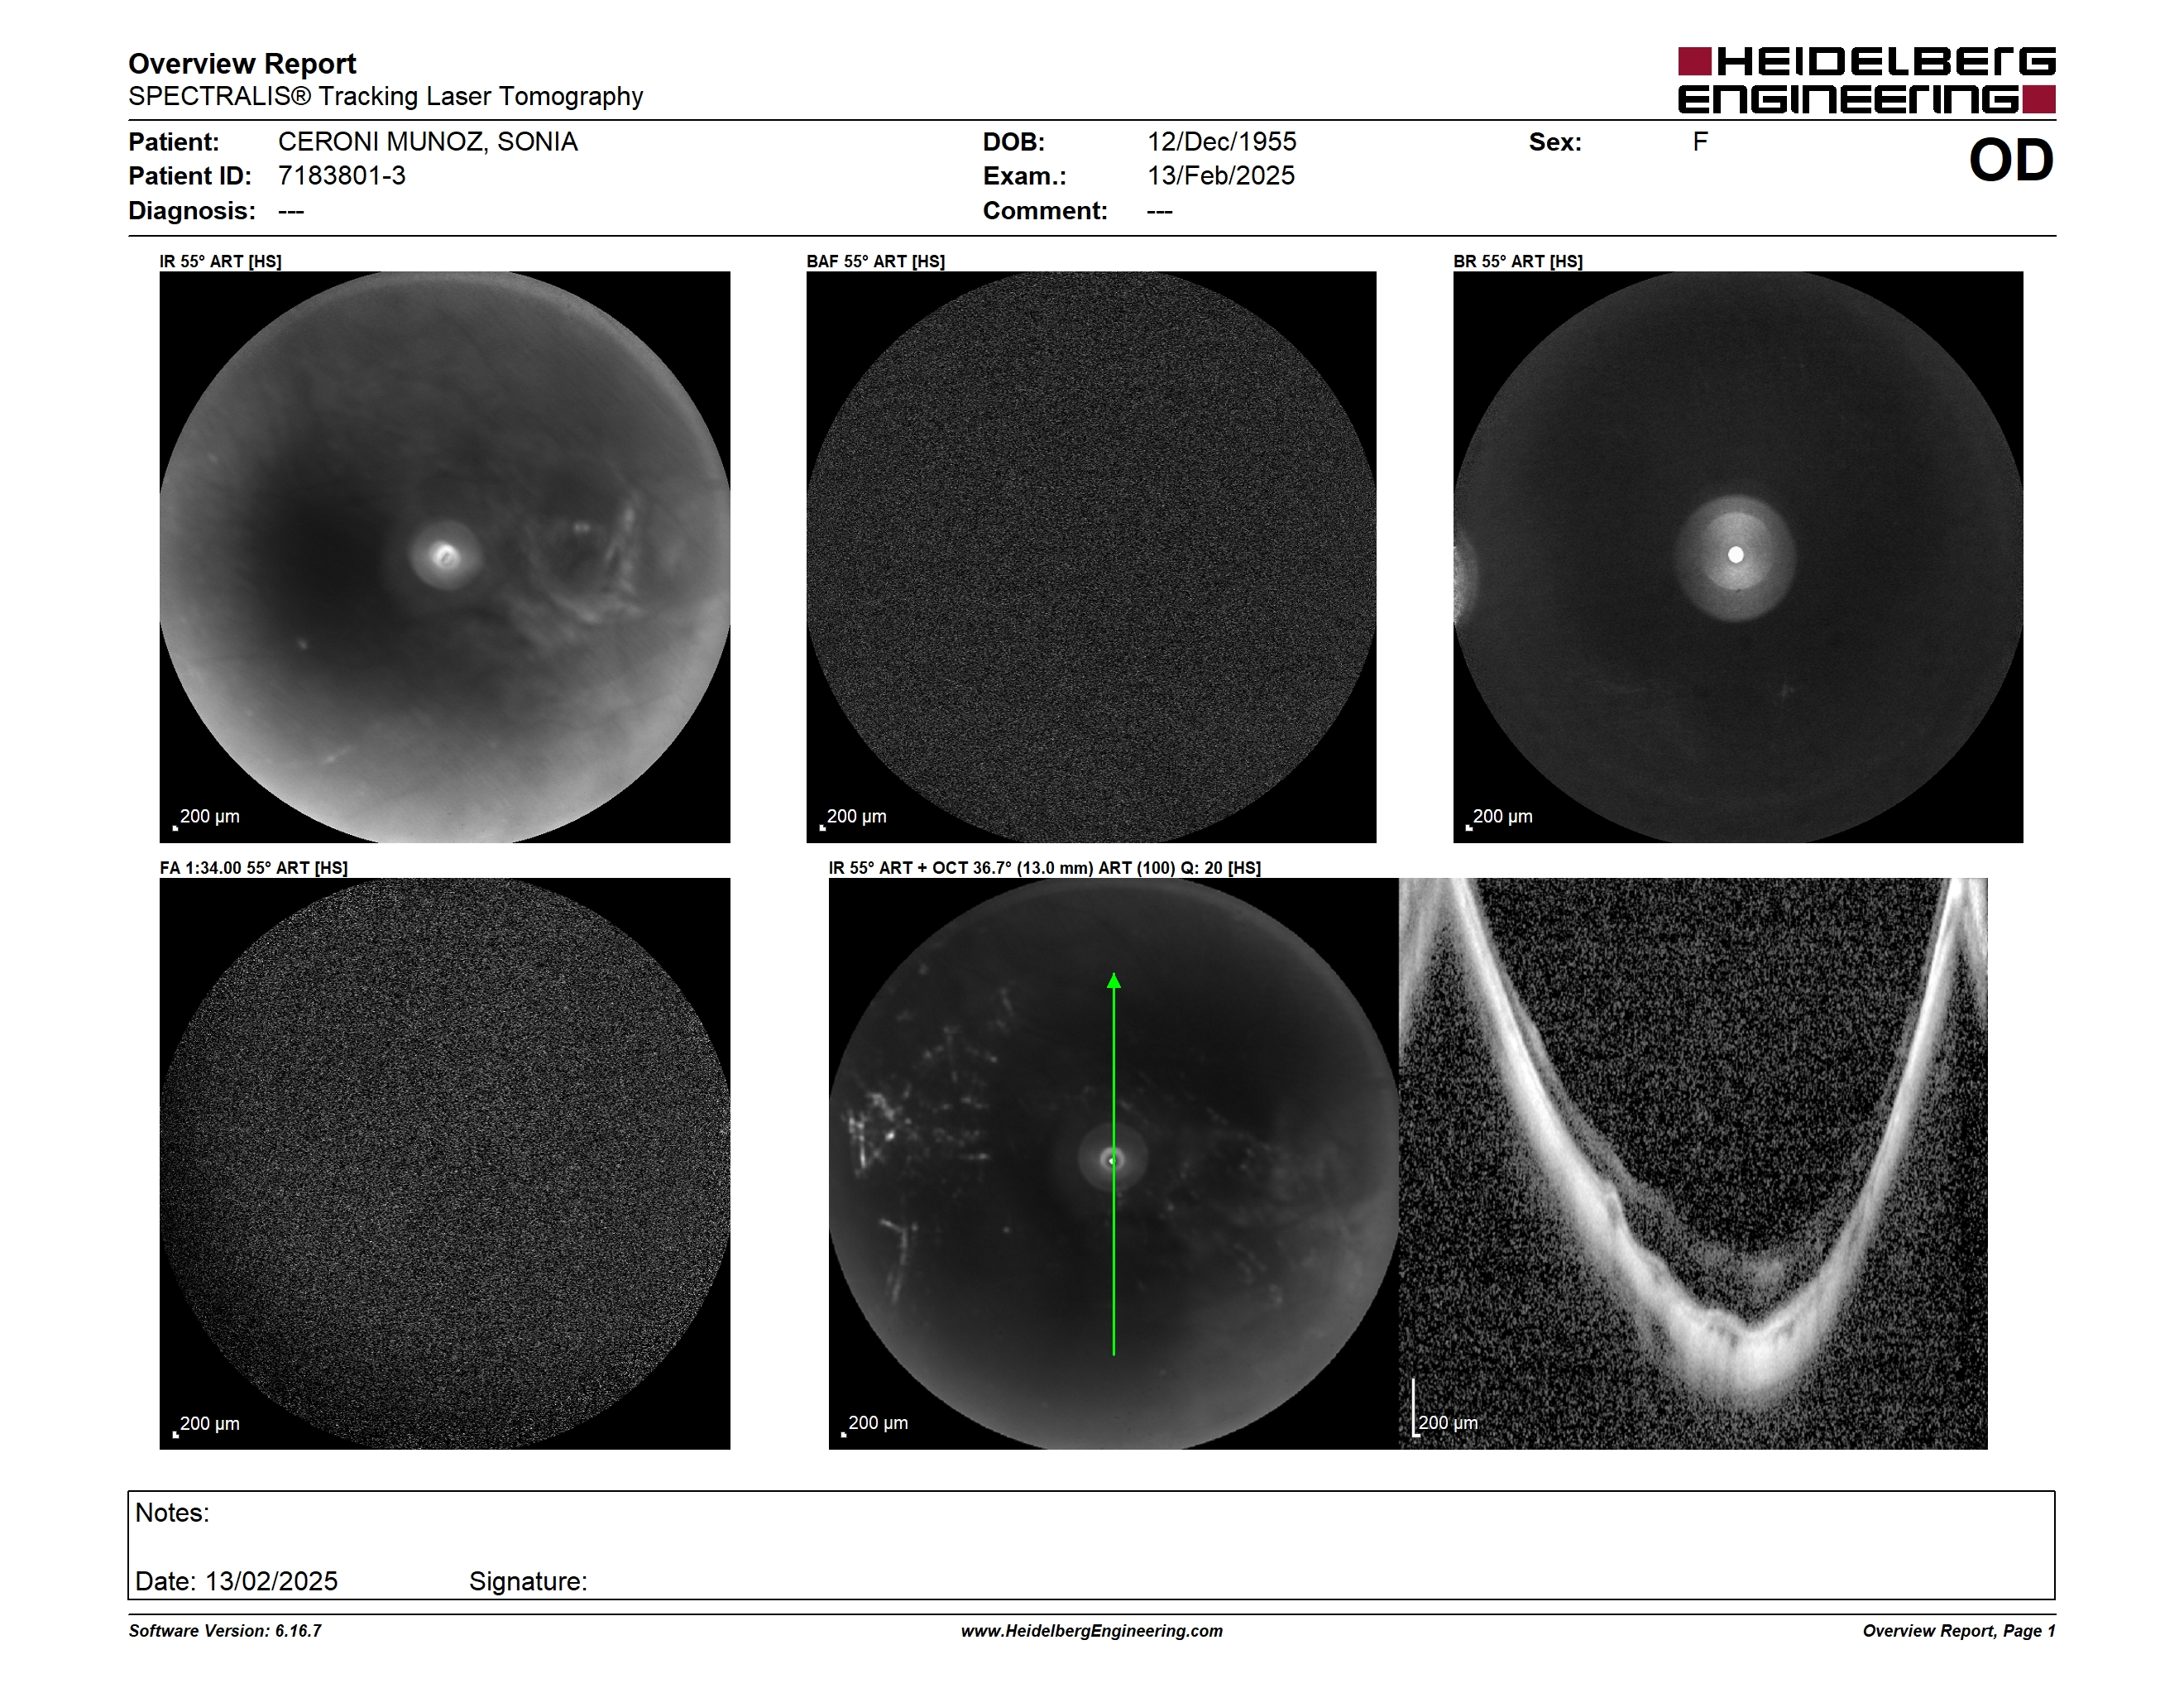
Task: Click the large "OD" eye label
Action: point(2011,160)
